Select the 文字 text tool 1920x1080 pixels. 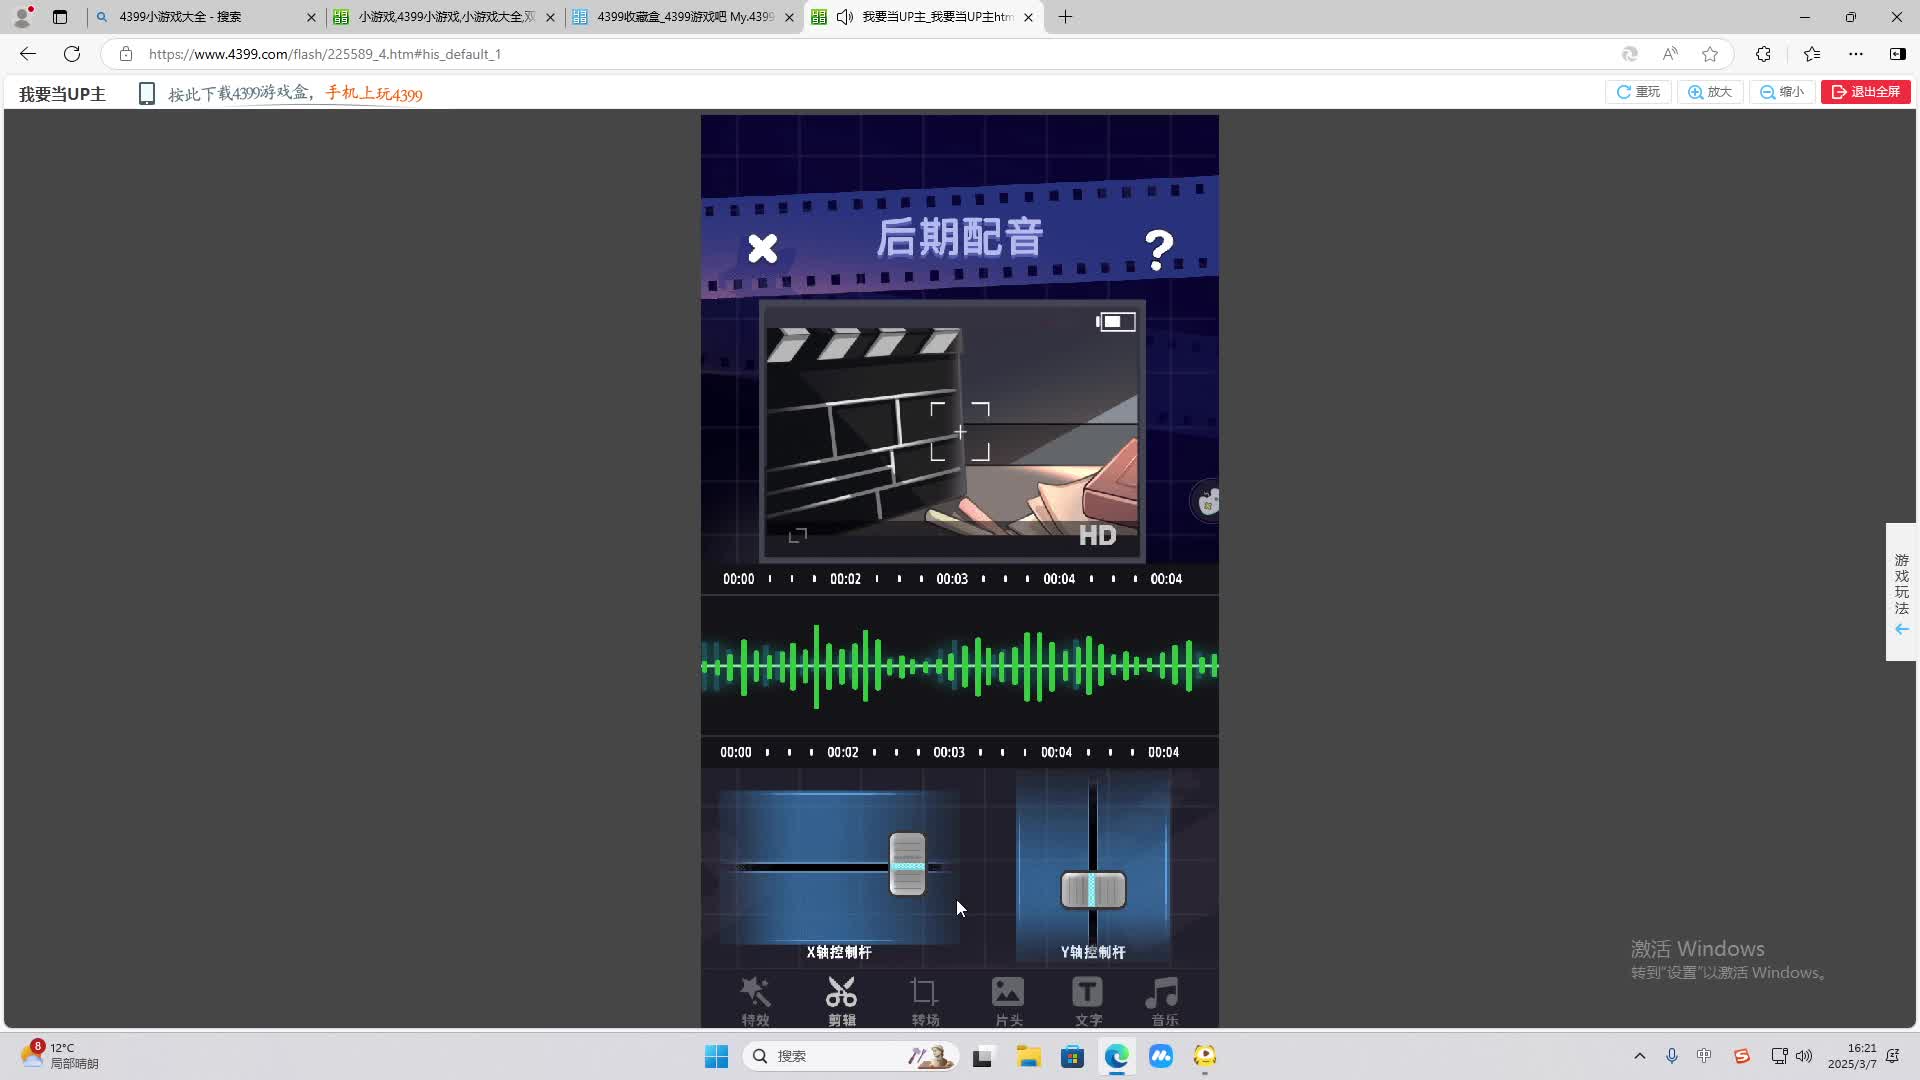coord(1088,1000)
